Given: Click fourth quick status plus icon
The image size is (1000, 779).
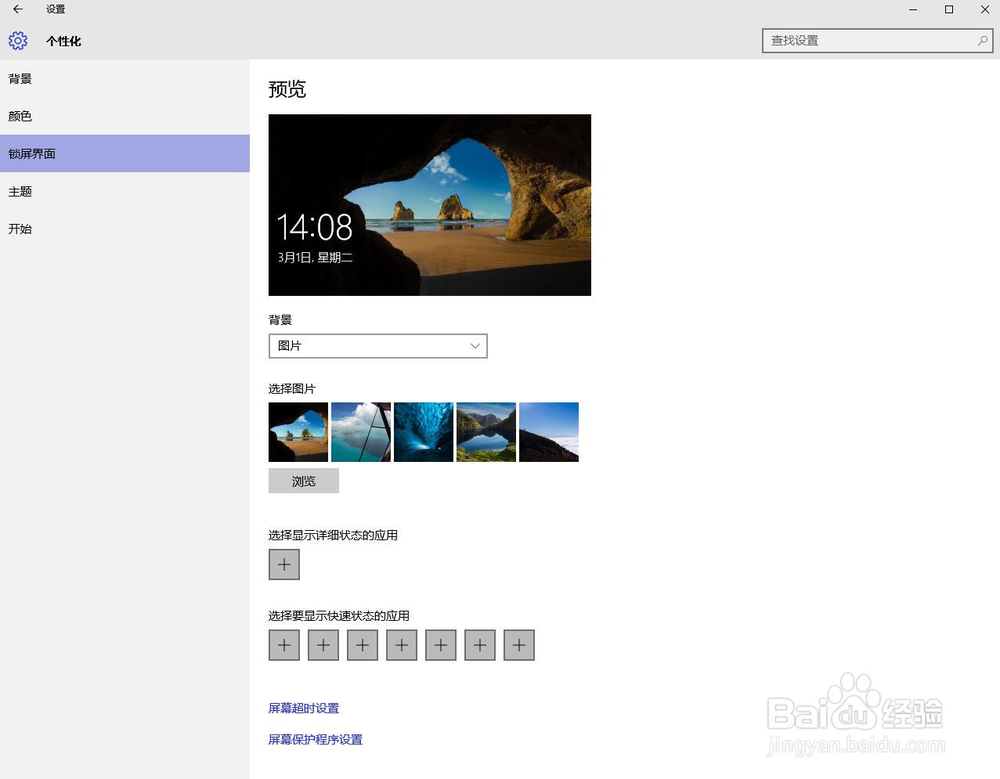Looking at the screenshot, I should coord(402,645).
